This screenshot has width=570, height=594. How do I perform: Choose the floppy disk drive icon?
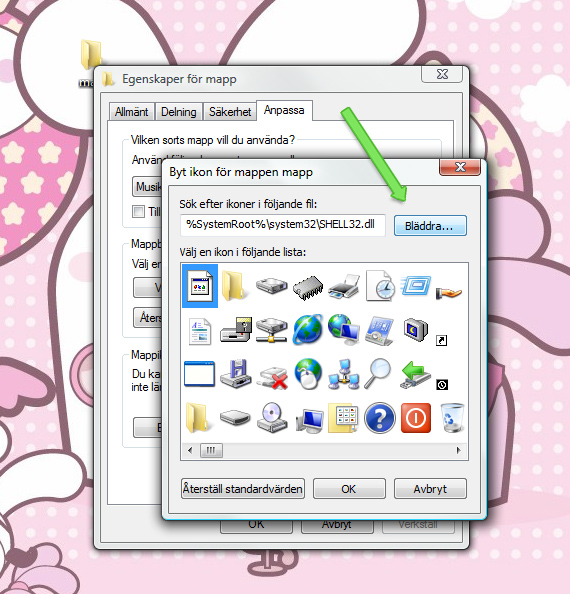point(235,374)
